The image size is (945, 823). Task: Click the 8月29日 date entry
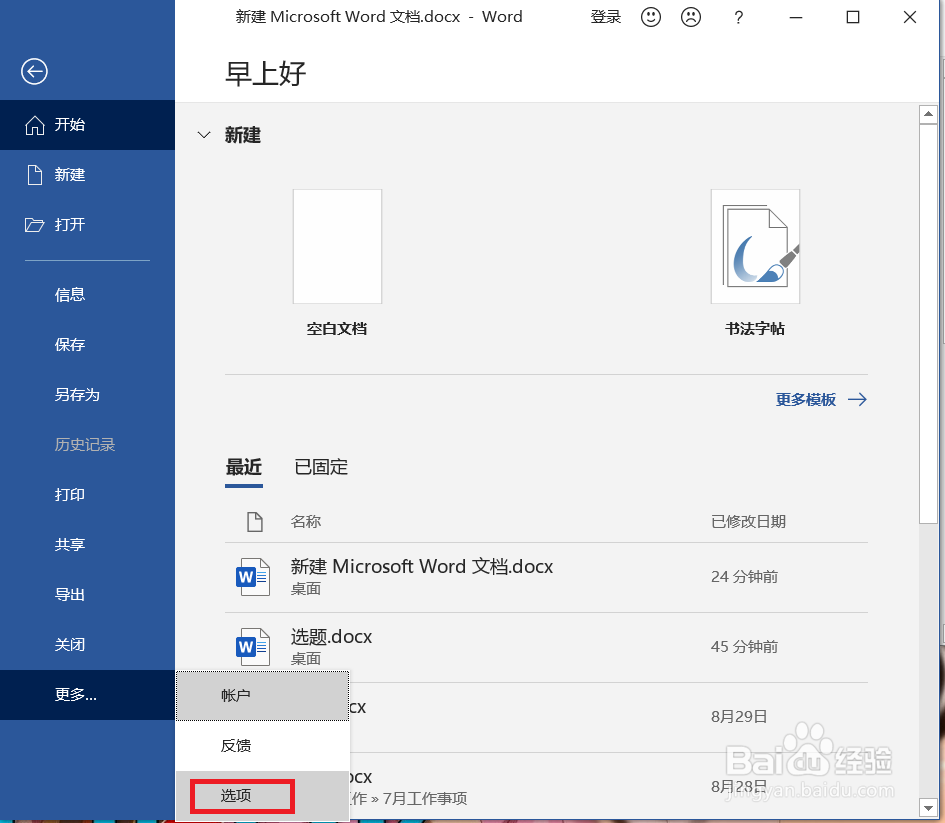(x=739, y=716)
